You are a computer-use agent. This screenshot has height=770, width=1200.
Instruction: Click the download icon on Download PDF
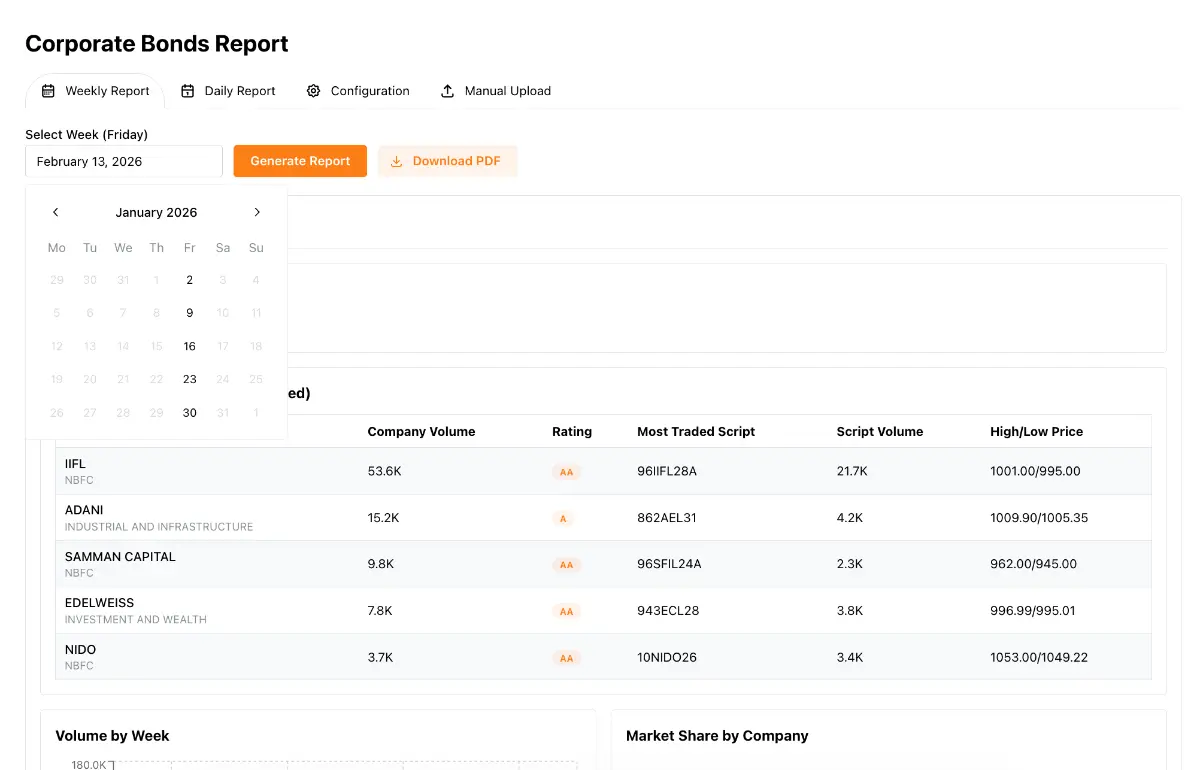pos(397,161)
